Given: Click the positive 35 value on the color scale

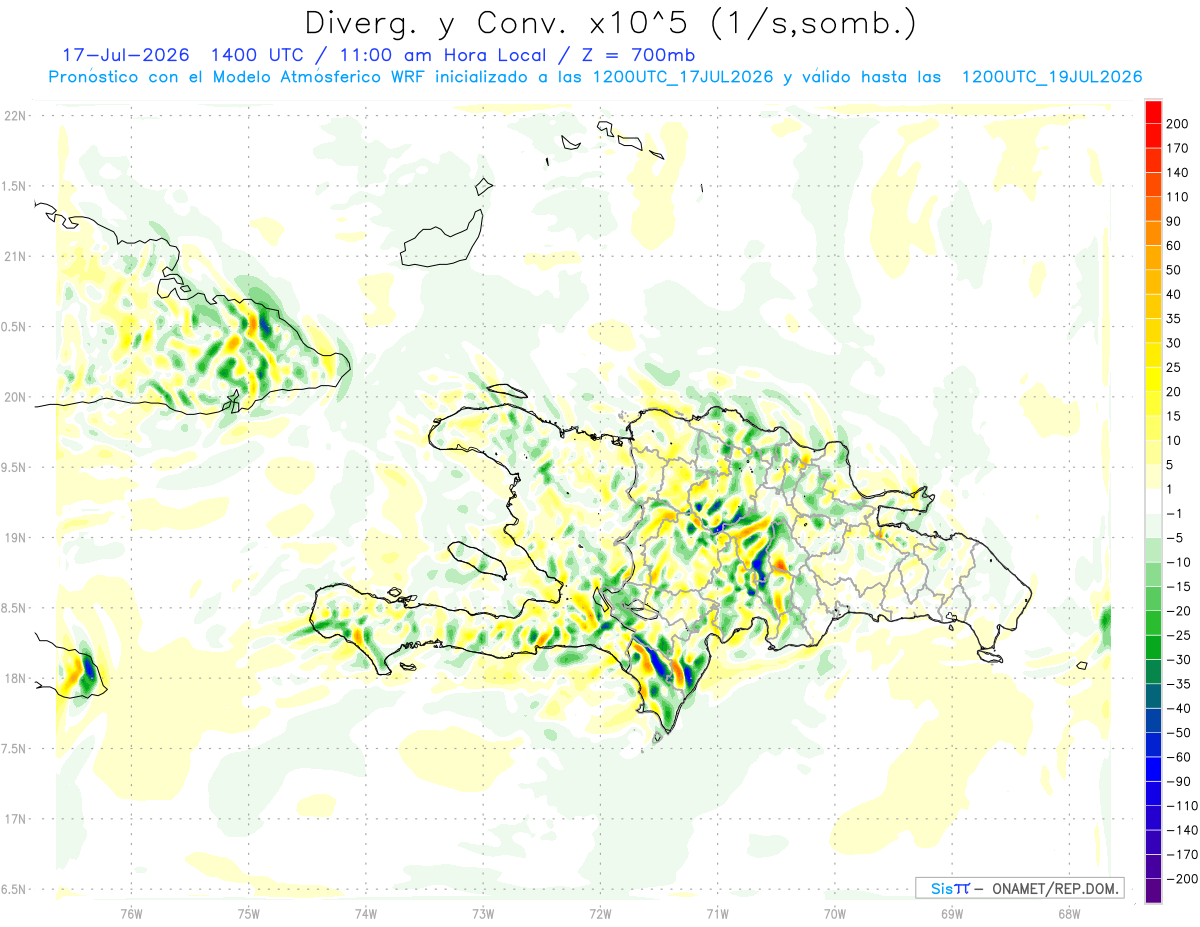Looking at the screenshot, I should click(1175, 319).
